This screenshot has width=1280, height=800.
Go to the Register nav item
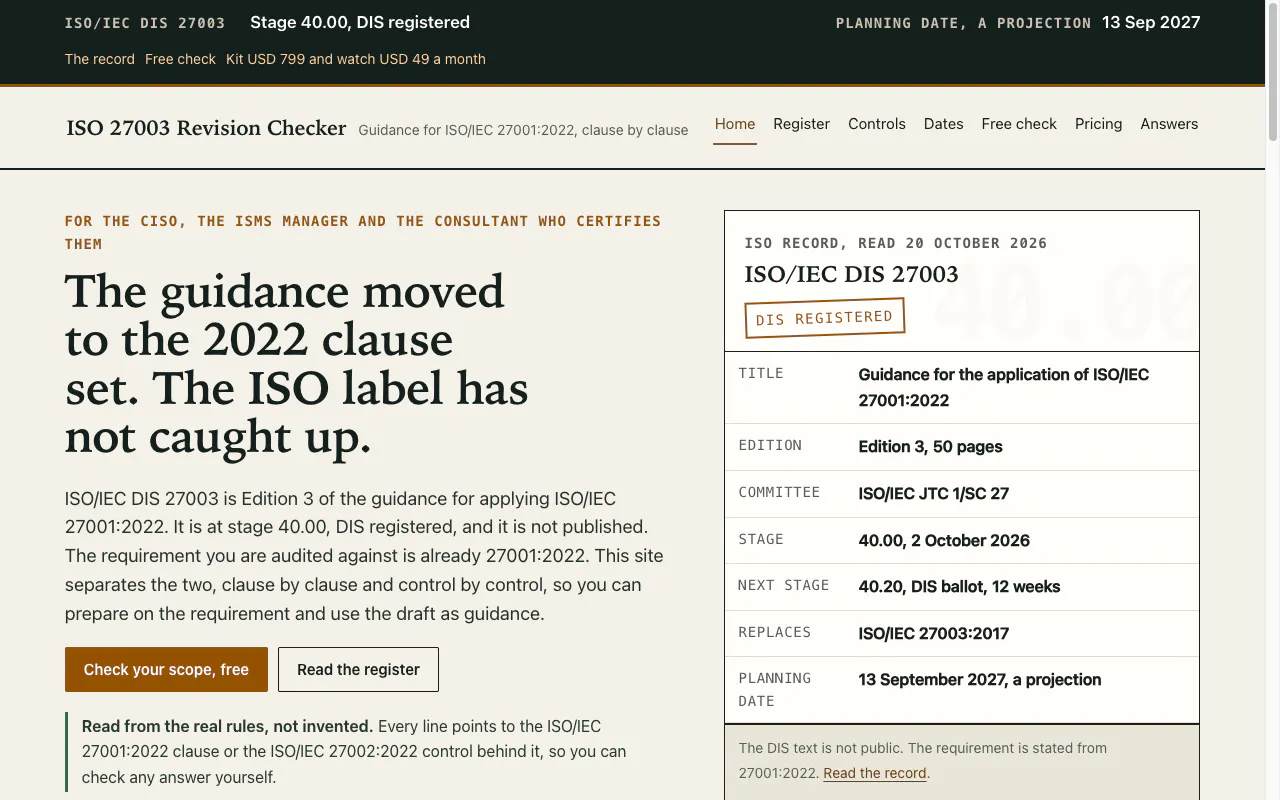(x=801, y=124)
